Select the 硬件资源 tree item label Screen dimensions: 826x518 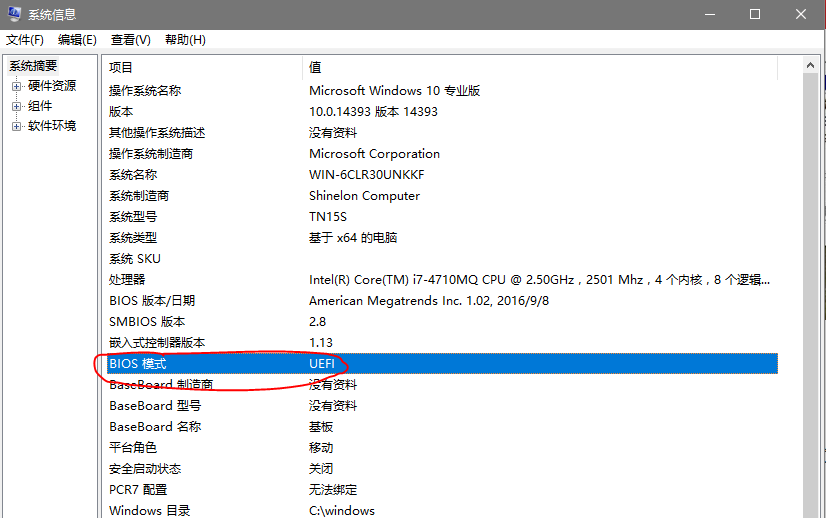click(x=52, y=85)
